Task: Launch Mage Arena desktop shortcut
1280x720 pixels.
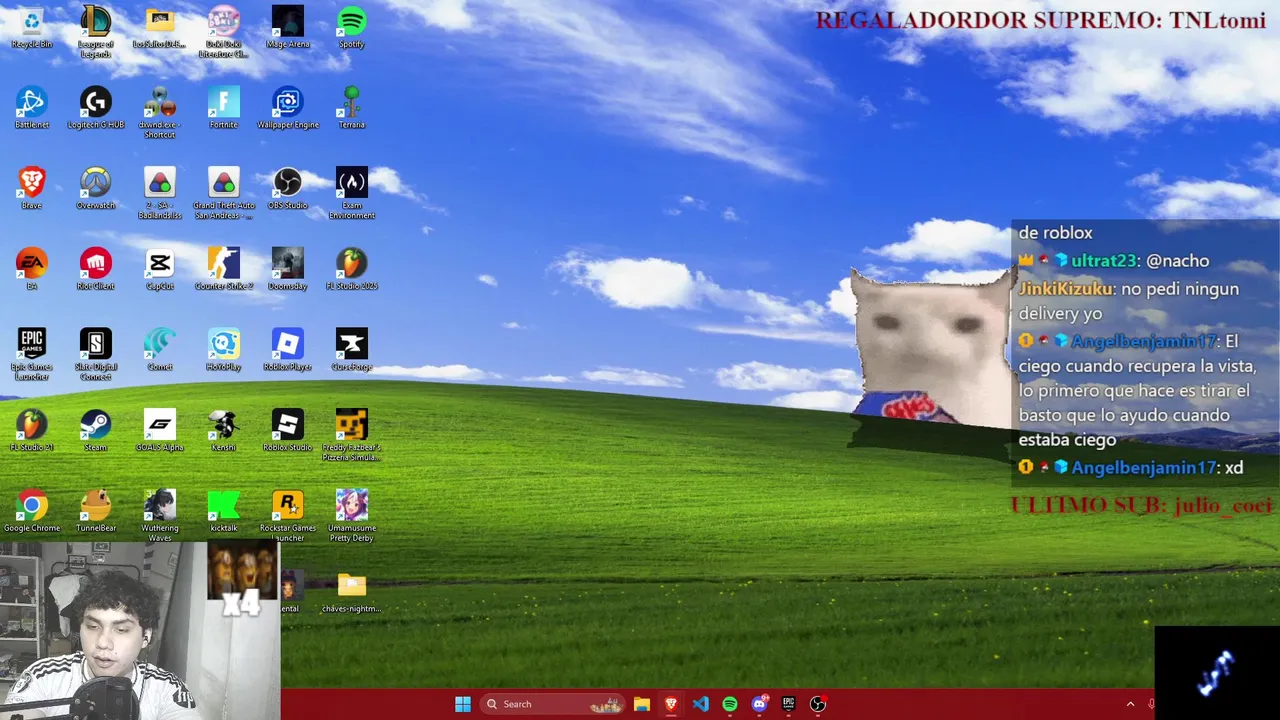Action: tap(288, 28)
